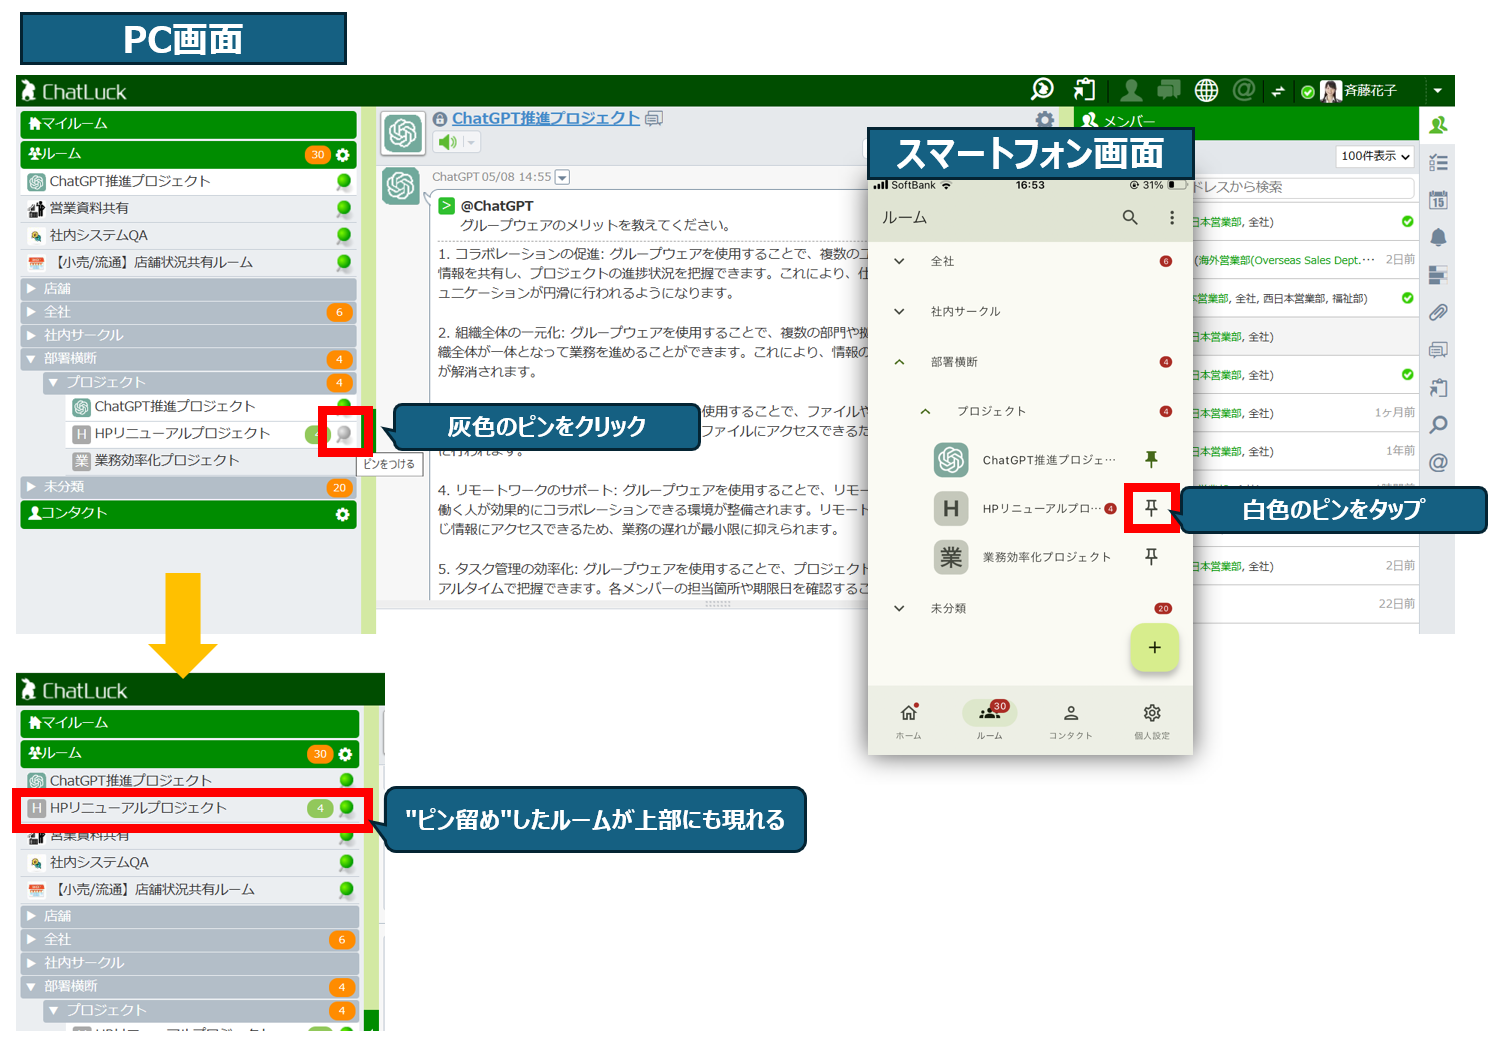Unpin HPリニューアルプロジェクト green pin in pinned list

(x=346, y=808)
